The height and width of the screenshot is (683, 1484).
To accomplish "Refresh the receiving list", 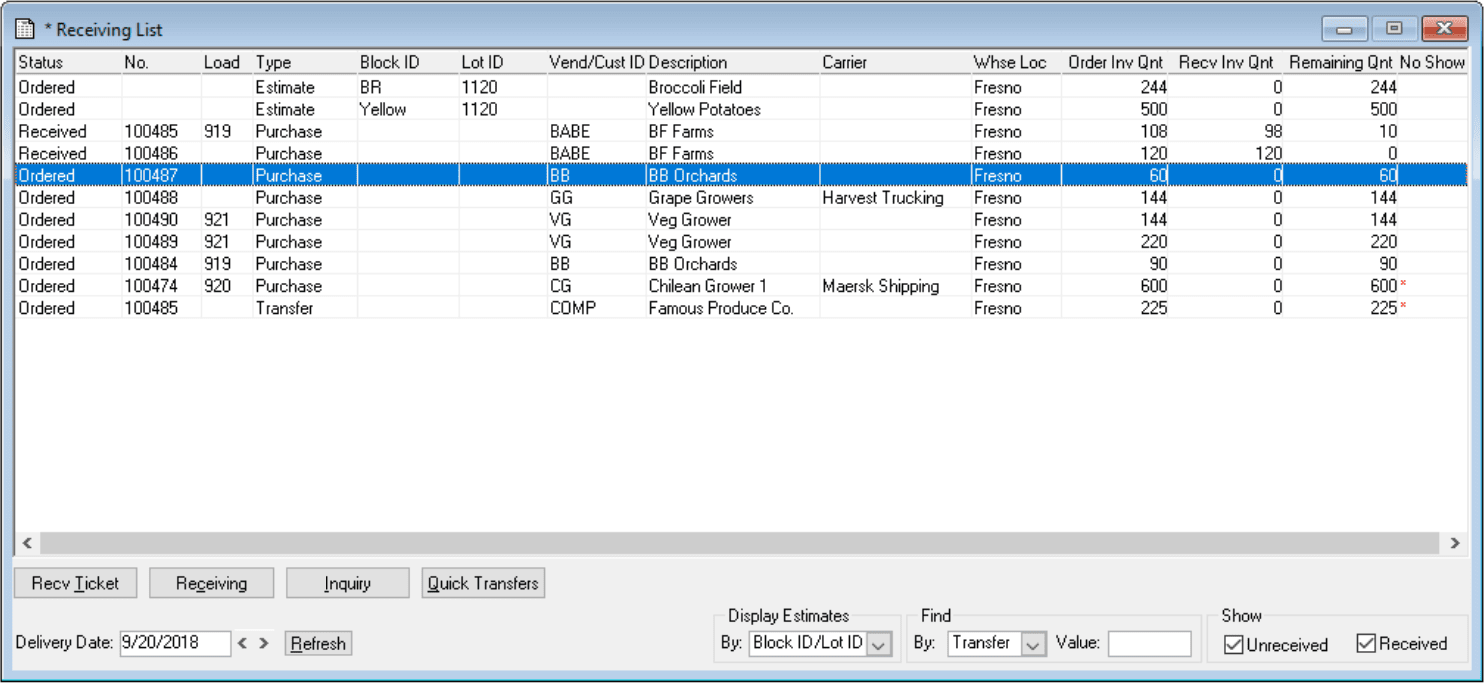I will coord(318,643).
